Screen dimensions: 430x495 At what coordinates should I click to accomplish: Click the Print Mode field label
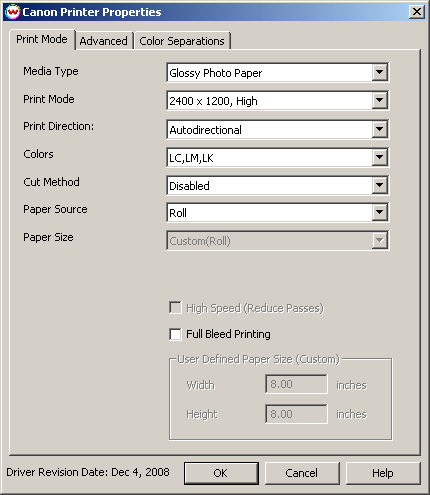49,99
